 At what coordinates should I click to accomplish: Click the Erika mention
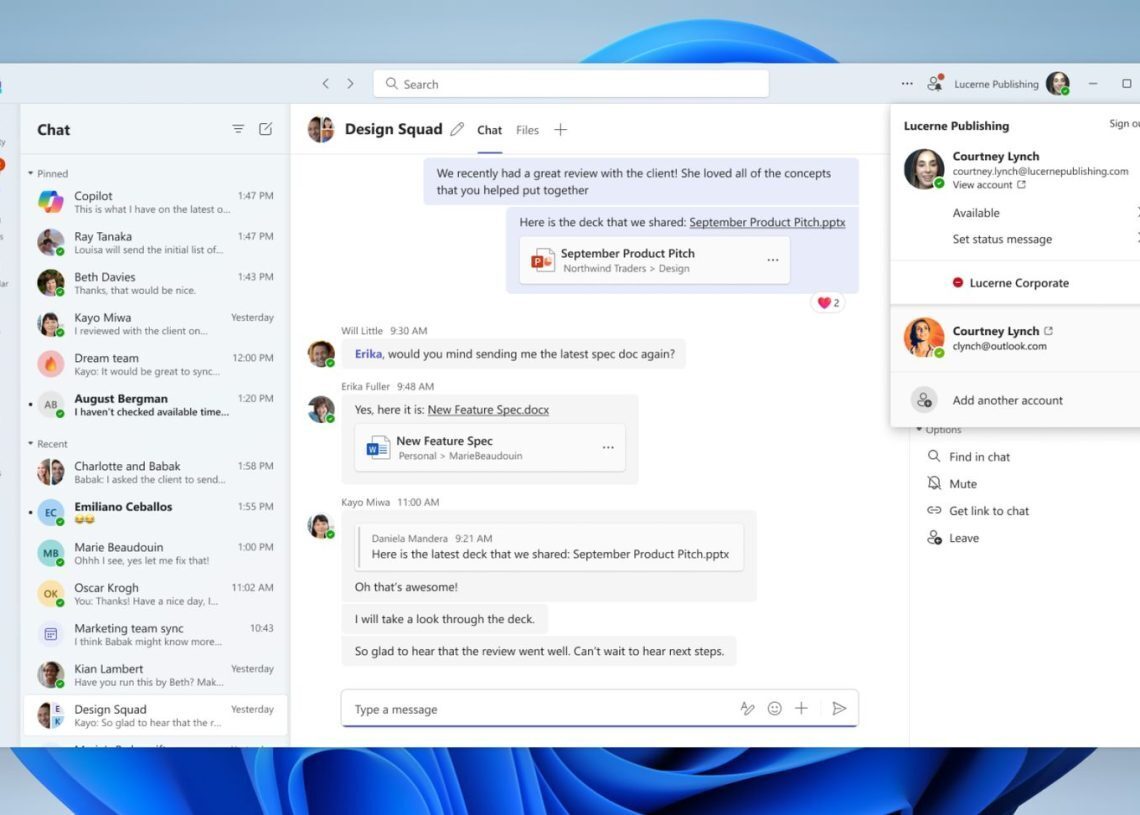click(368, 353)
